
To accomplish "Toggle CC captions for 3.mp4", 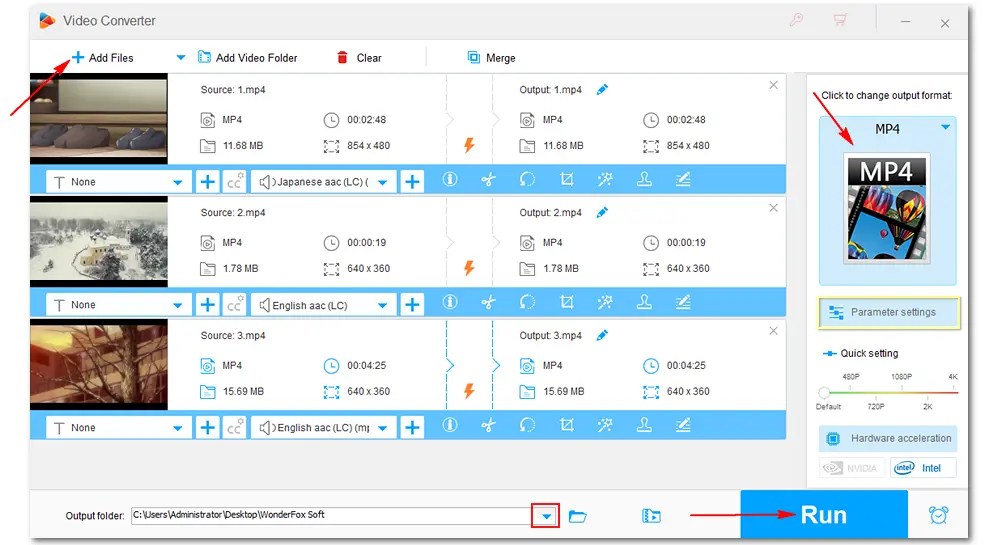I will pos(234,428).
